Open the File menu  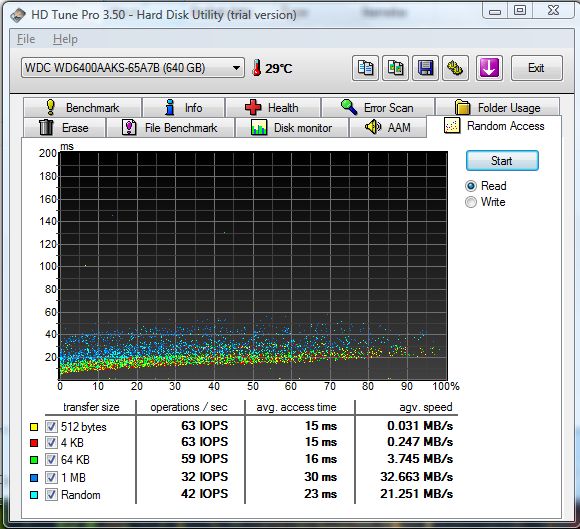26,39
